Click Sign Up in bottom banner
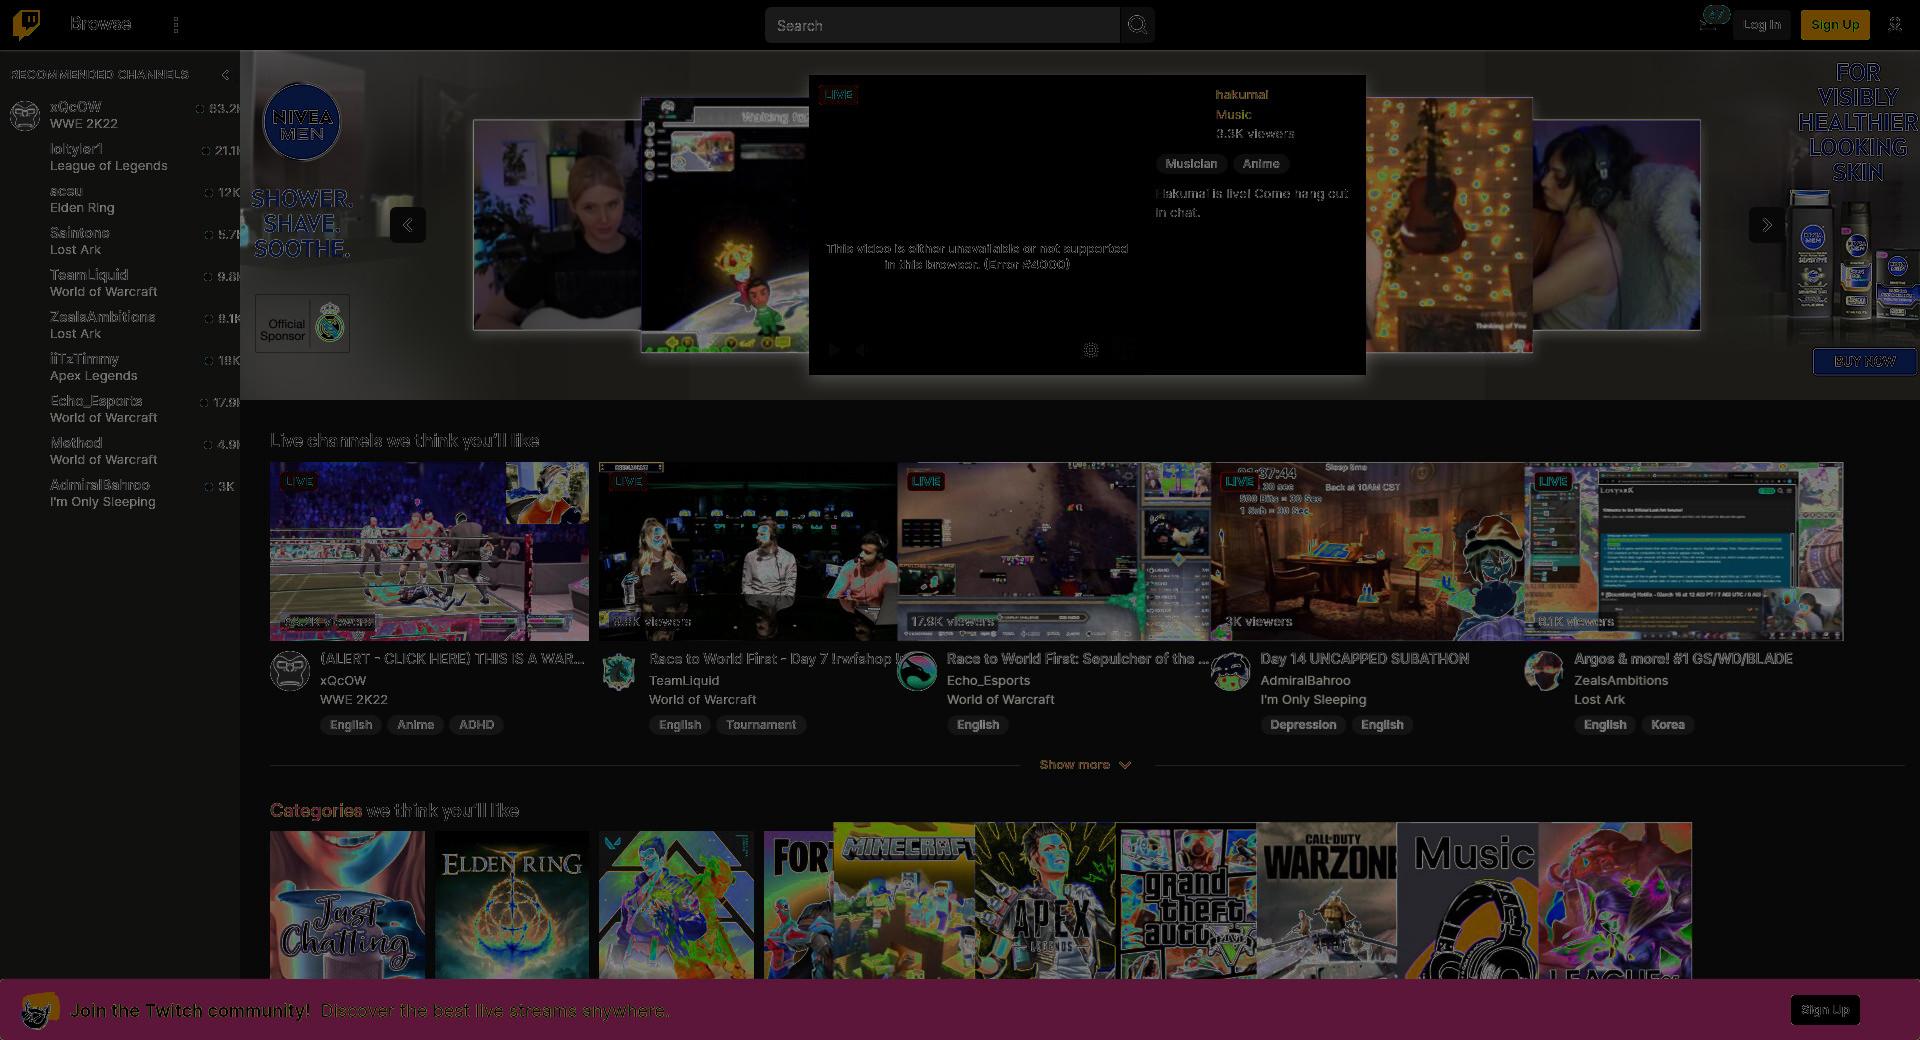The width and height of the screenshot is (1920, 1040). 1825,1010
